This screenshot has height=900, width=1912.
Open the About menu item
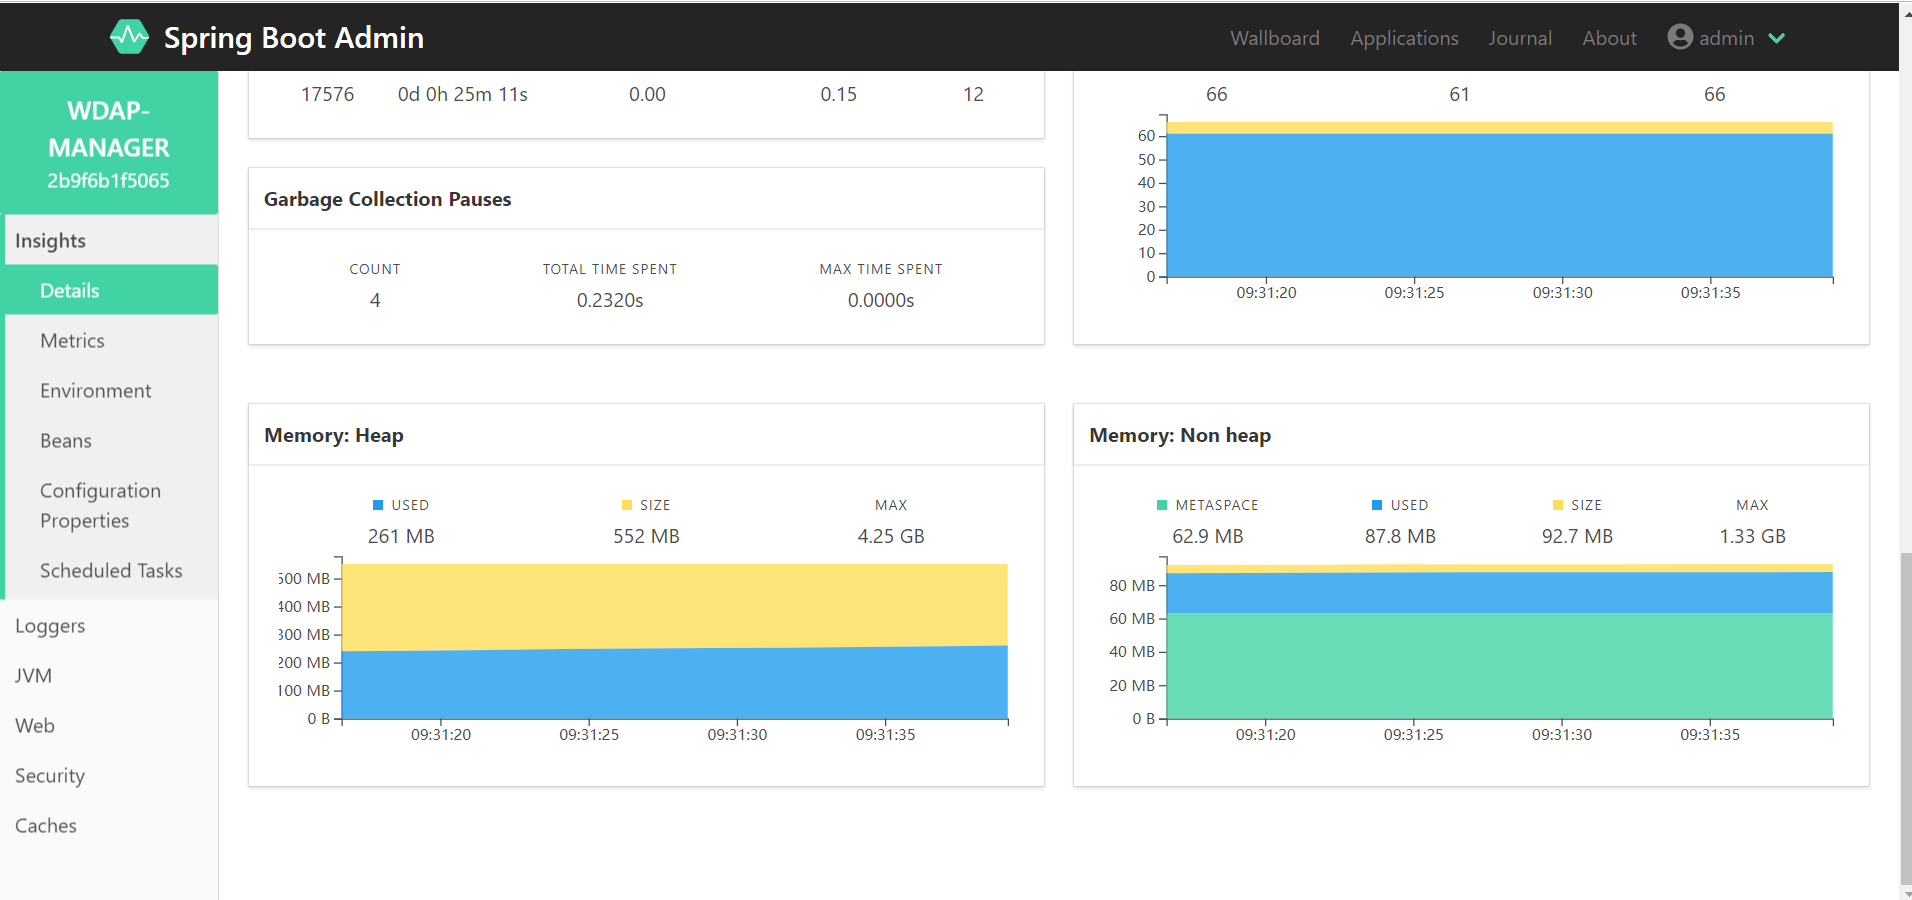click(1609, 38)
